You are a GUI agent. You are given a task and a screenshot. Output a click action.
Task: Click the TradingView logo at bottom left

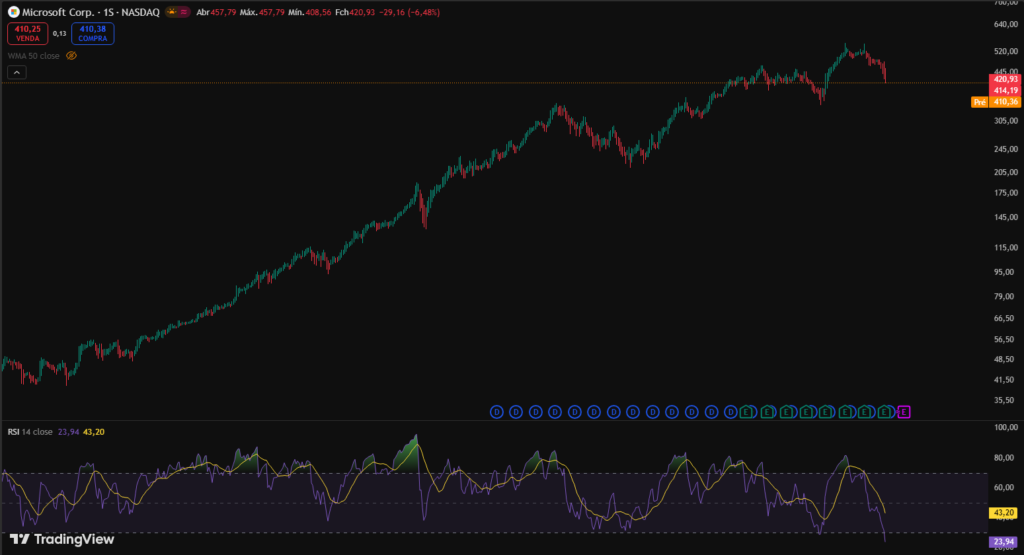point(61,540)
